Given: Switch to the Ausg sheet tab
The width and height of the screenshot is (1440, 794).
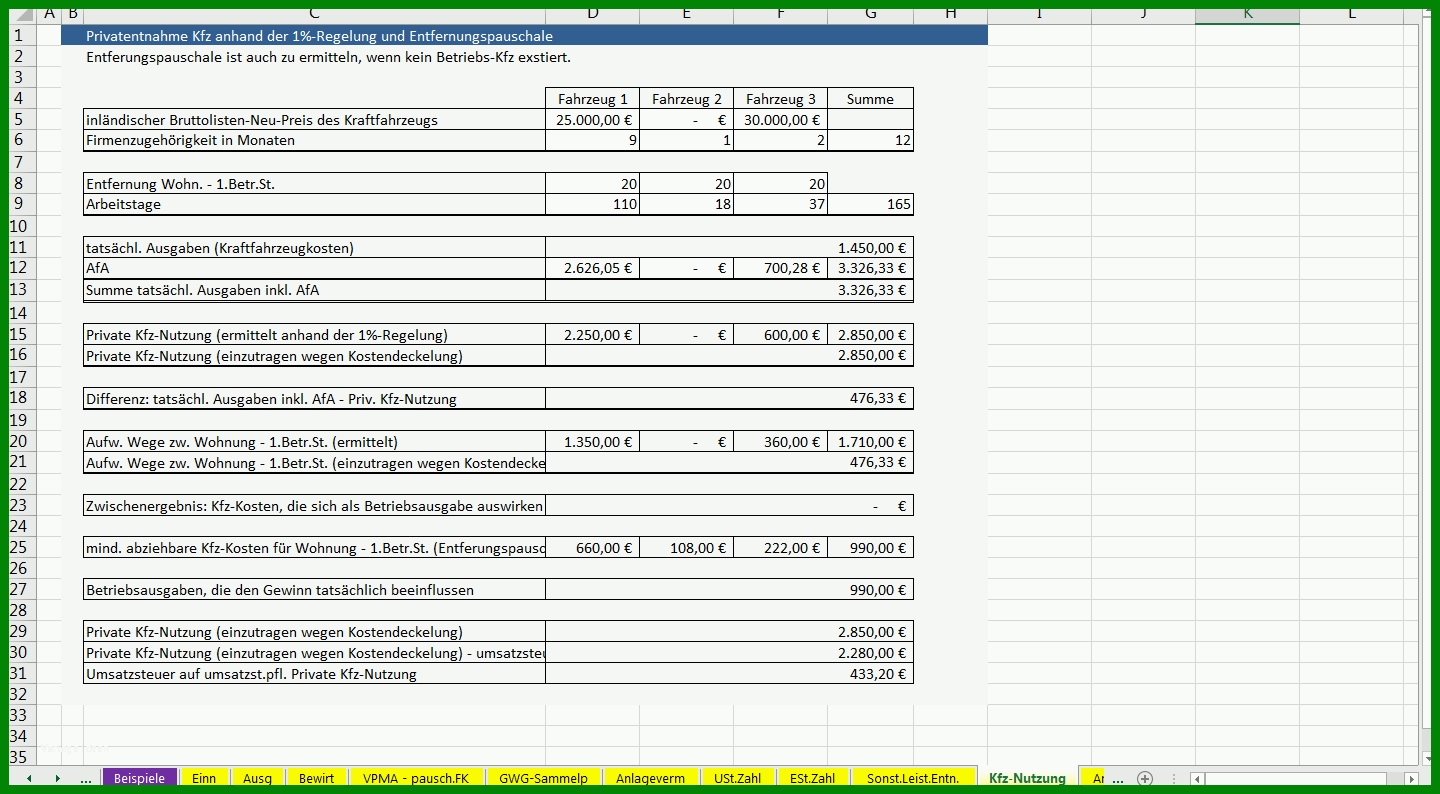Looking at the screenshot, I should (257, 778).
